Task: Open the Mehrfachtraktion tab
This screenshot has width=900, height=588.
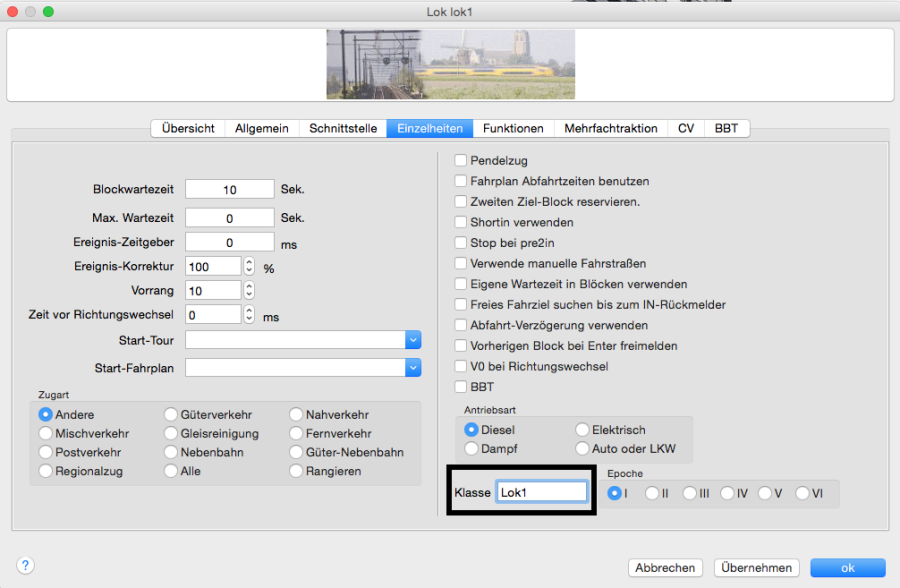Action: pos(610,128)
